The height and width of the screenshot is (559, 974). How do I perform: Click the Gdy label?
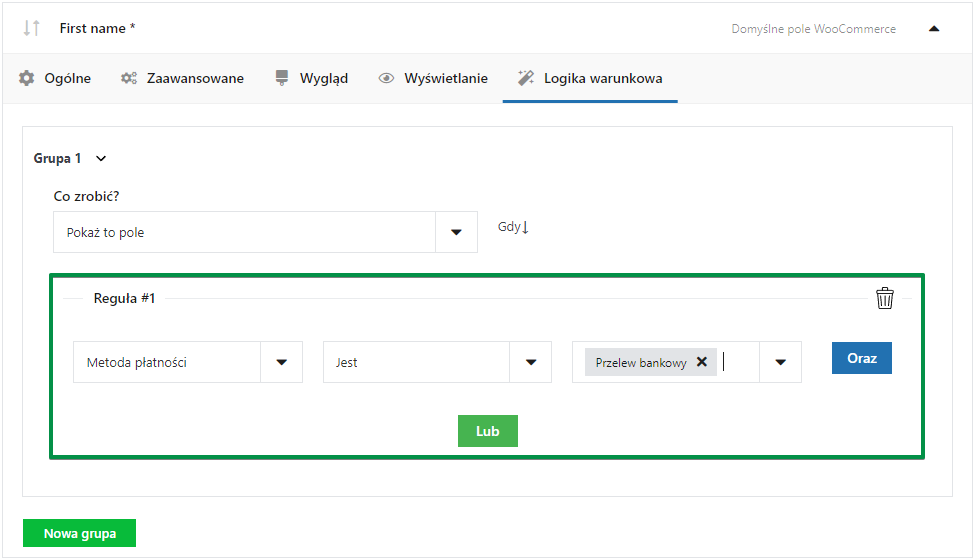tap(513, 227)
